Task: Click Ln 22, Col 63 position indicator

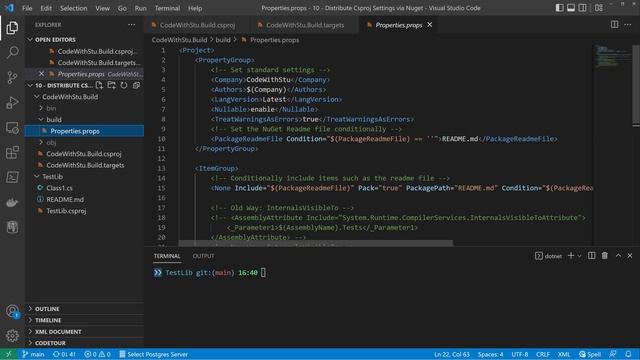Action: (x=452, y=354)
